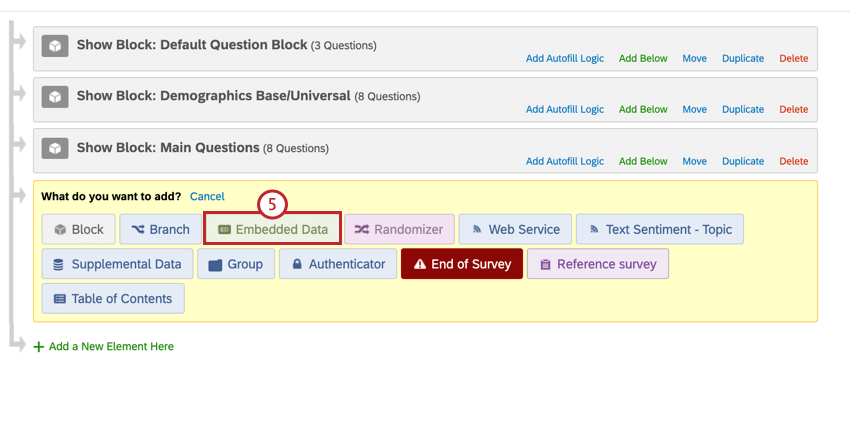Add Autofill Logic to Demographics block

[x=565, y=110]
